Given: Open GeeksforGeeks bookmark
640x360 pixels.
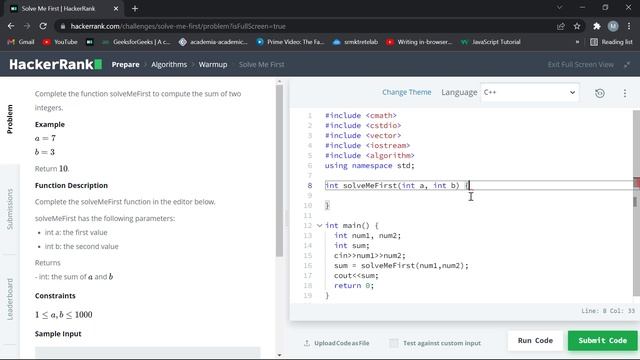Looking at the screenshot, I should point(136,42).
